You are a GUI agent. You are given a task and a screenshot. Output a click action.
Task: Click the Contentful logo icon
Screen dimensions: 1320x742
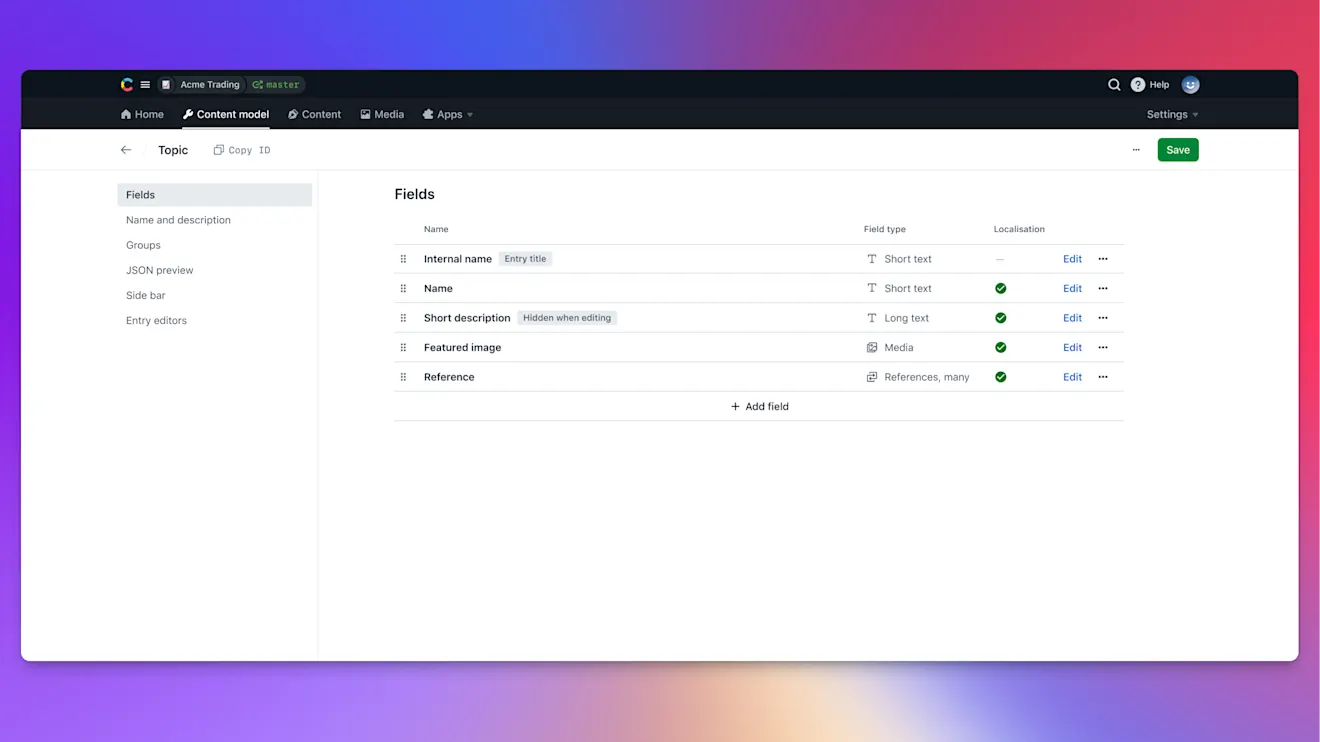[127, 85]
